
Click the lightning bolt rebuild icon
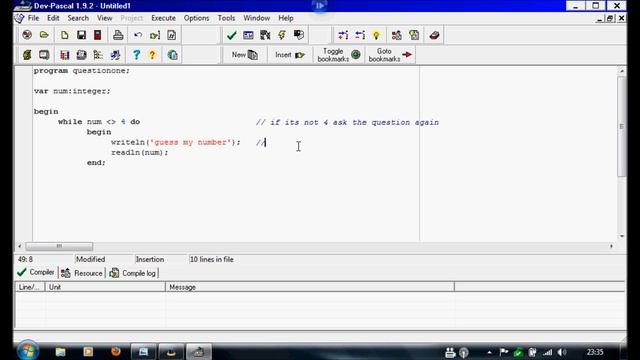(x=282, y=35)
